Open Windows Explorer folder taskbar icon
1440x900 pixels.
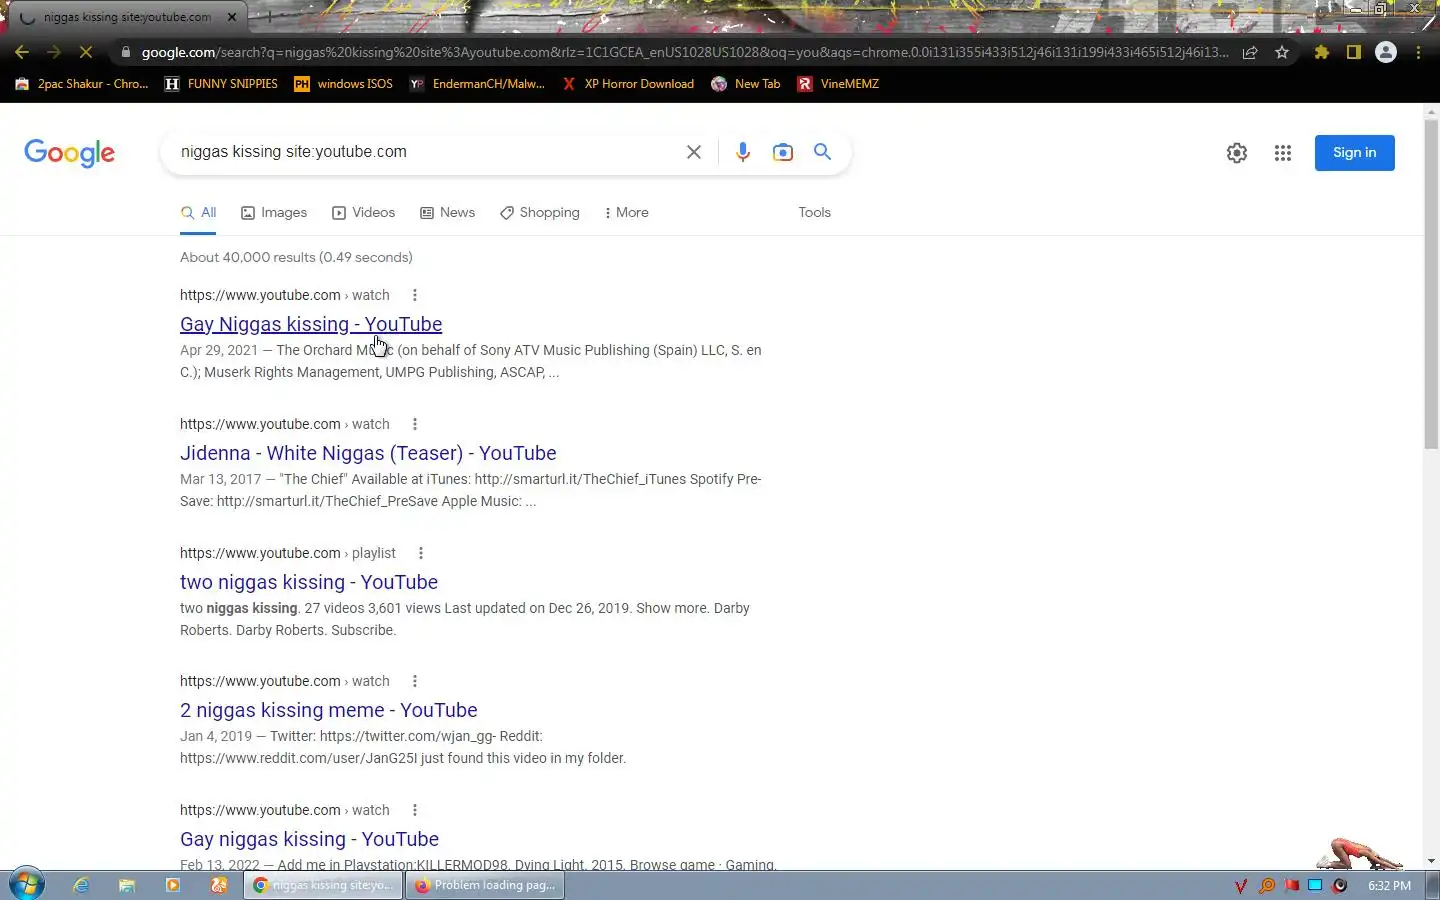[127, 885]
